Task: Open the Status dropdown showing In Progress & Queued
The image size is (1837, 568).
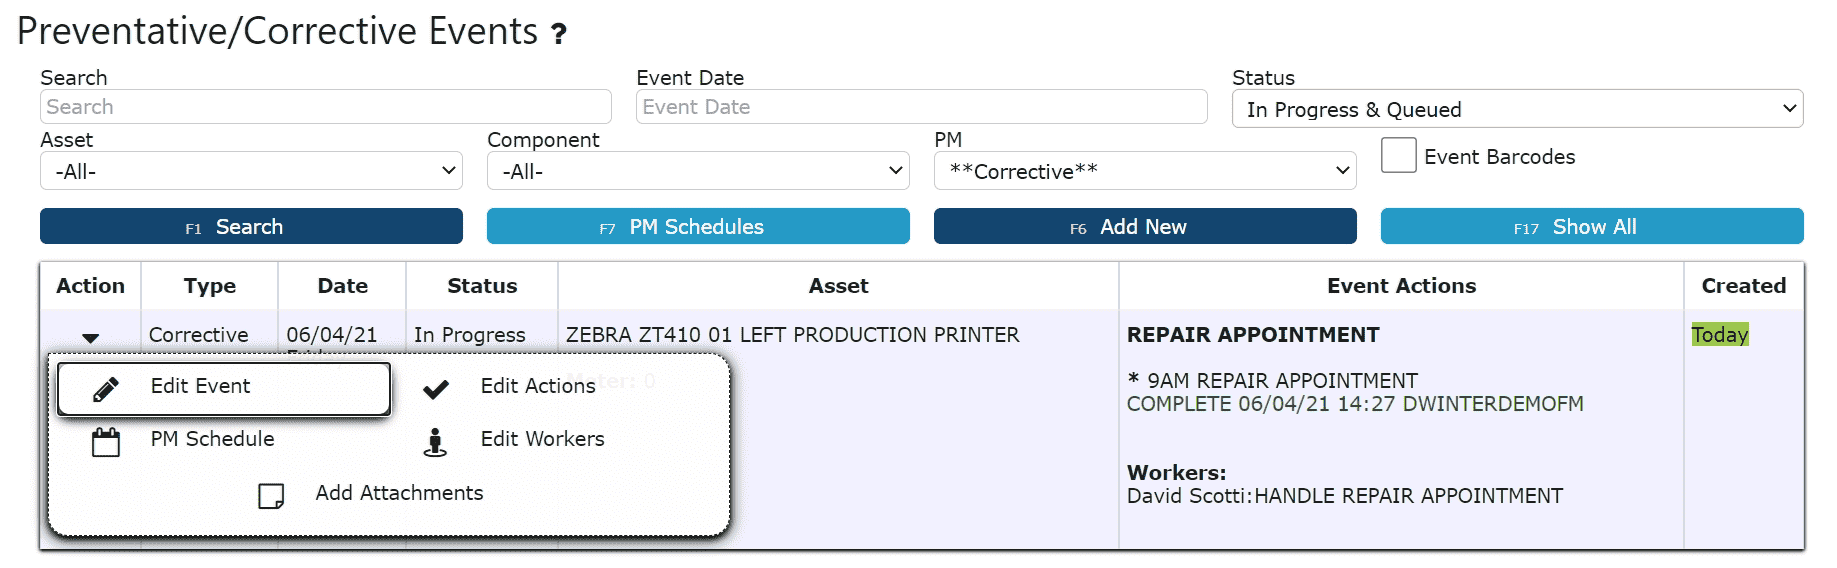Action: click(1517, 109)
